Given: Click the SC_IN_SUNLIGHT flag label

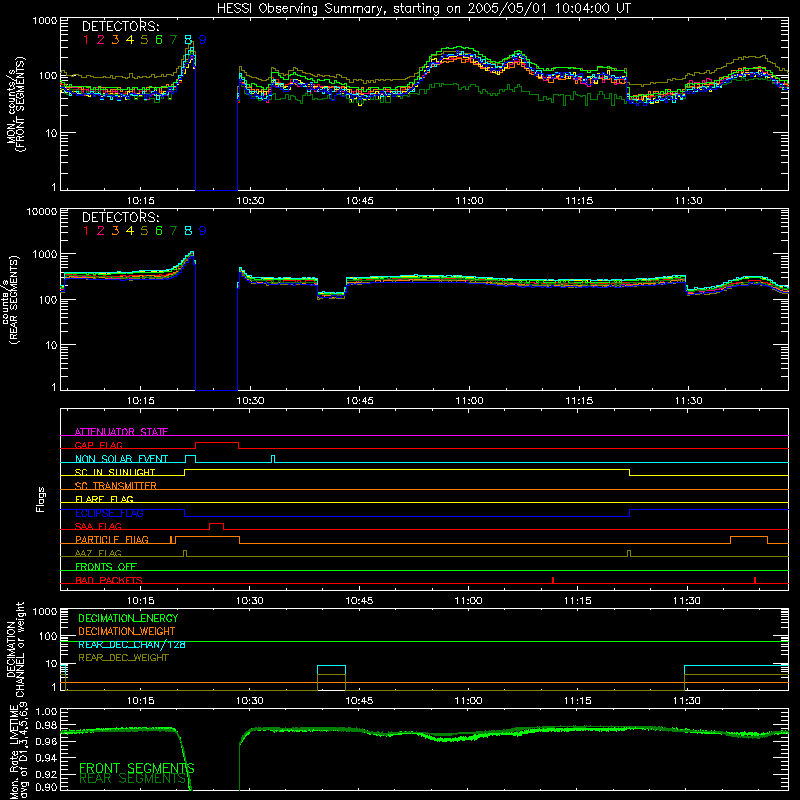Looking at the screenshot, I should point(115,472).
